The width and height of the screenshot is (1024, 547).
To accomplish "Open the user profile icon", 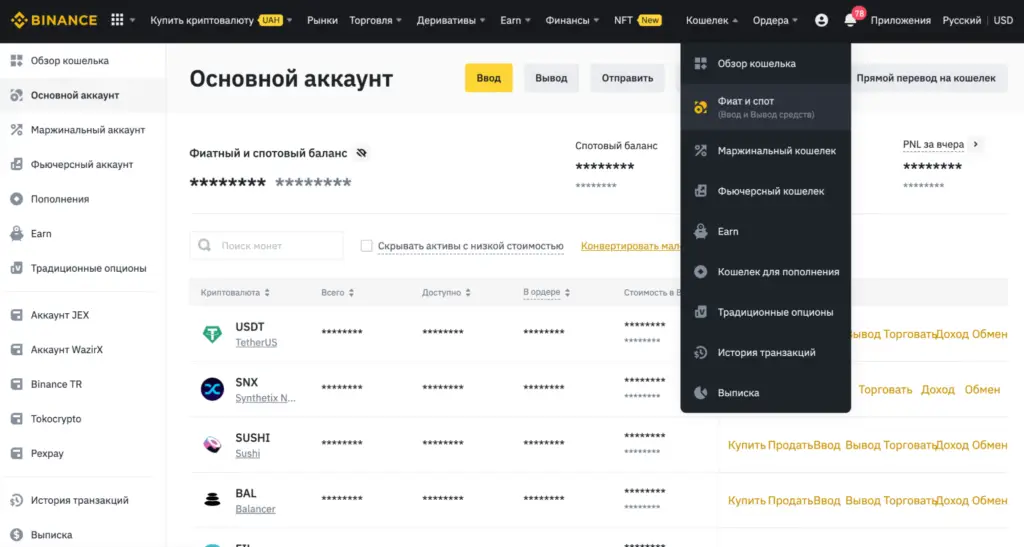I will [821, 20].
